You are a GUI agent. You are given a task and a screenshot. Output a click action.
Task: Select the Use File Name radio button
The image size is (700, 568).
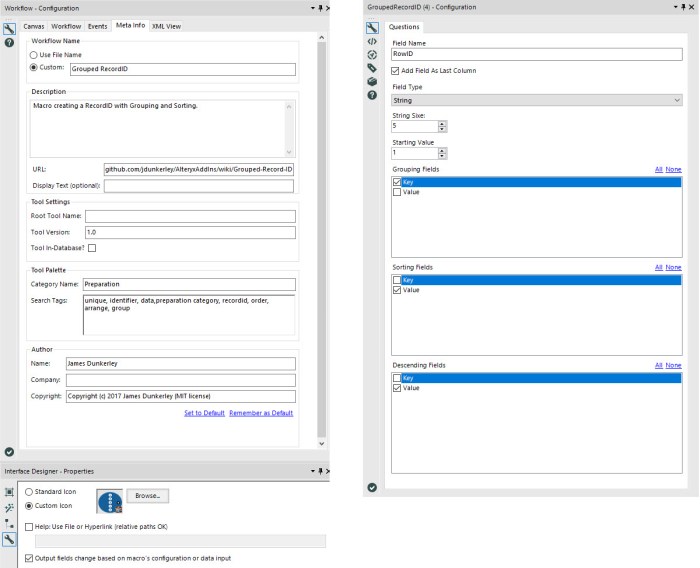point(34,53)
